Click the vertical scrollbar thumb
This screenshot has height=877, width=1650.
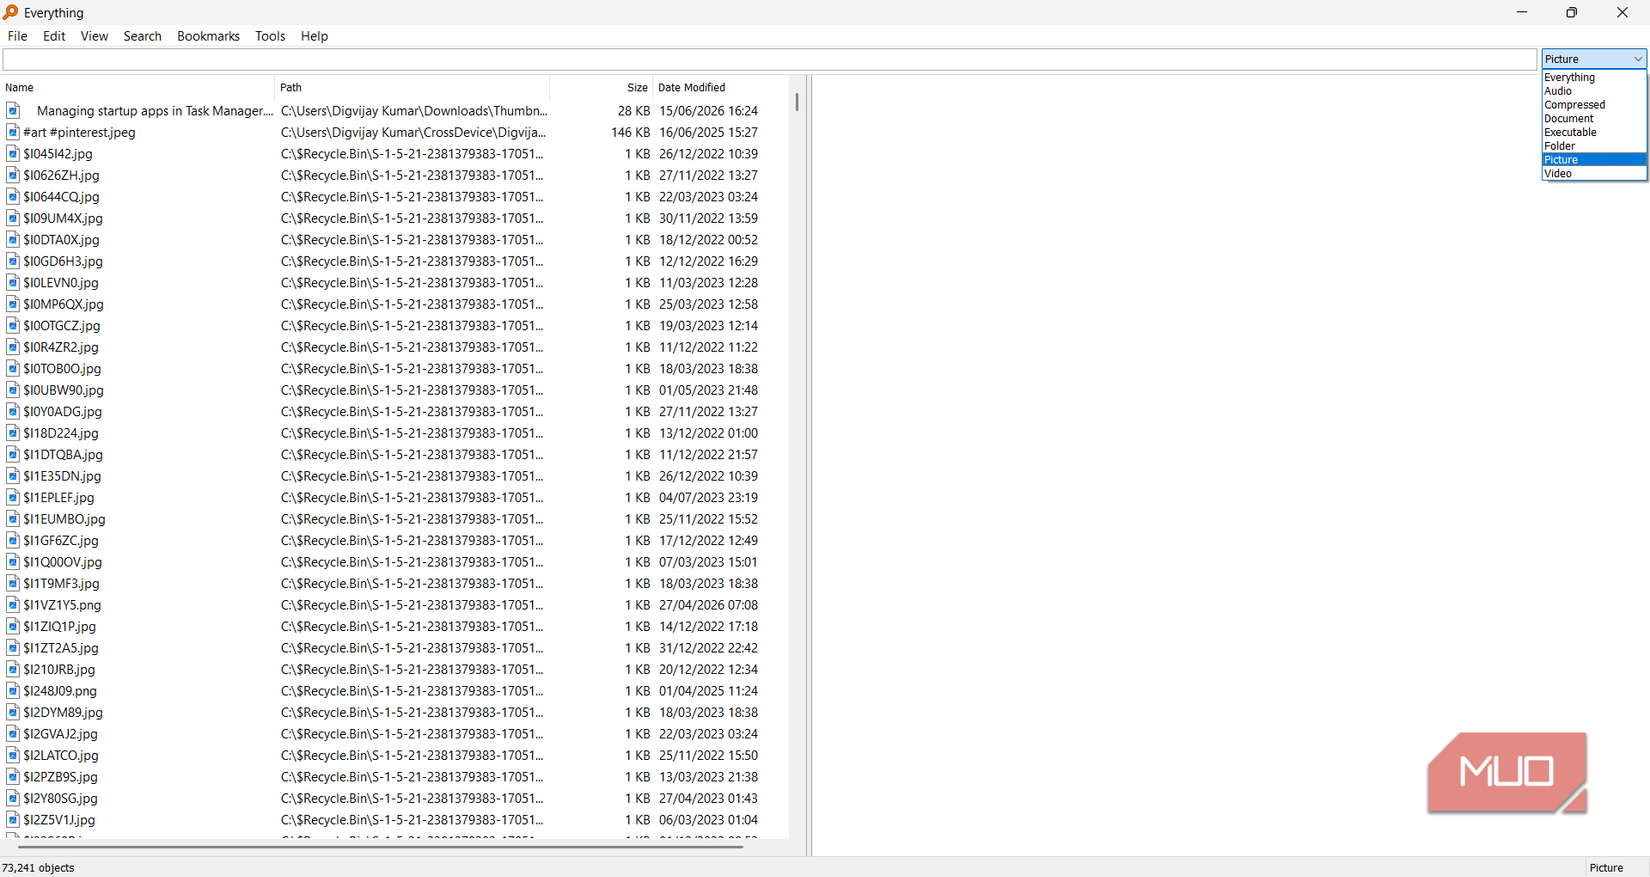[797, 102]
